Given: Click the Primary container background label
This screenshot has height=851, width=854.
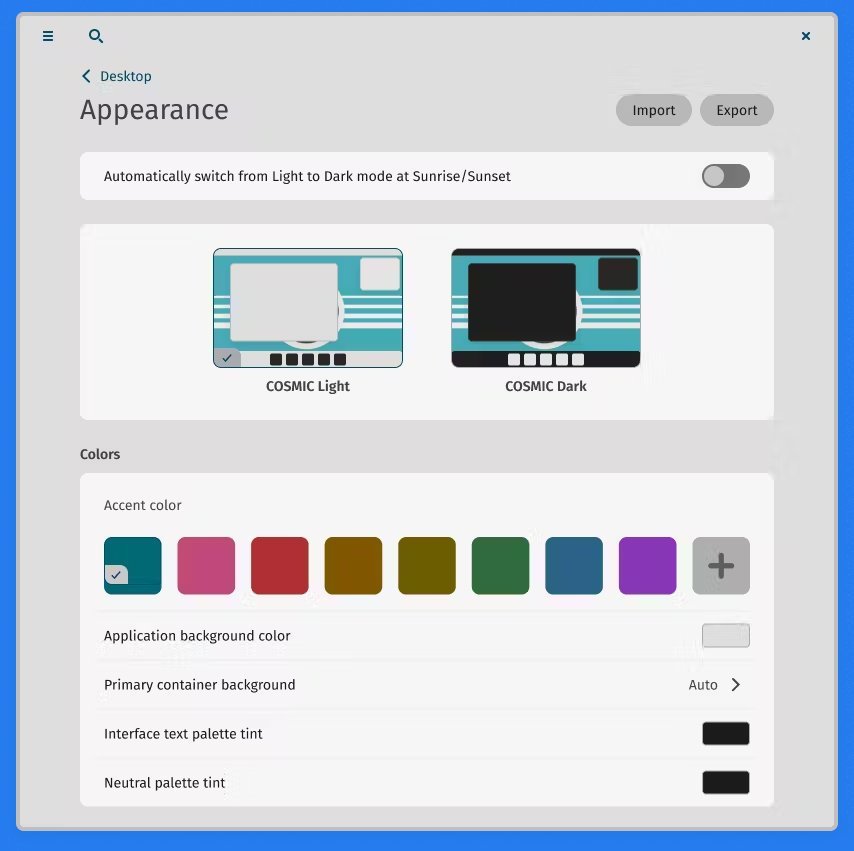Looking at the screenshot, I should click(x=199, y=685).
